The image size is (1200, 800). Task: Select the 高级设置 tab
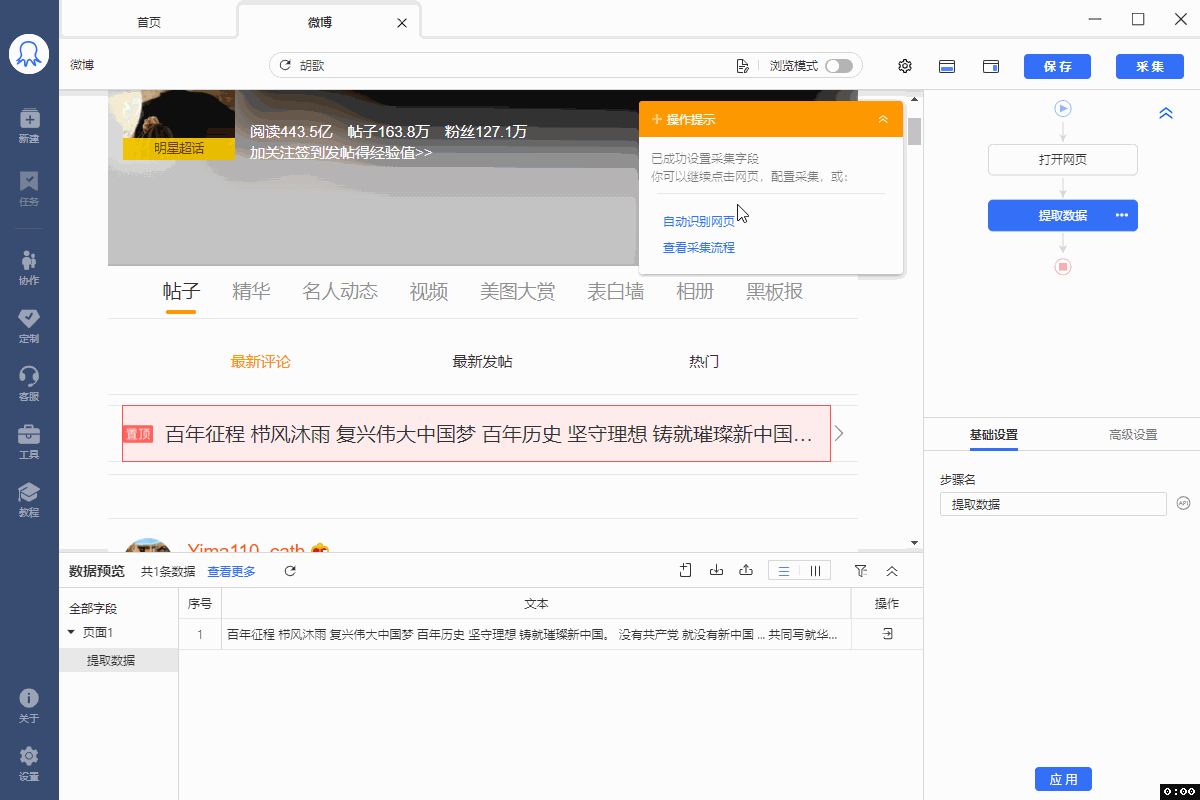(x=1133, y=435)
